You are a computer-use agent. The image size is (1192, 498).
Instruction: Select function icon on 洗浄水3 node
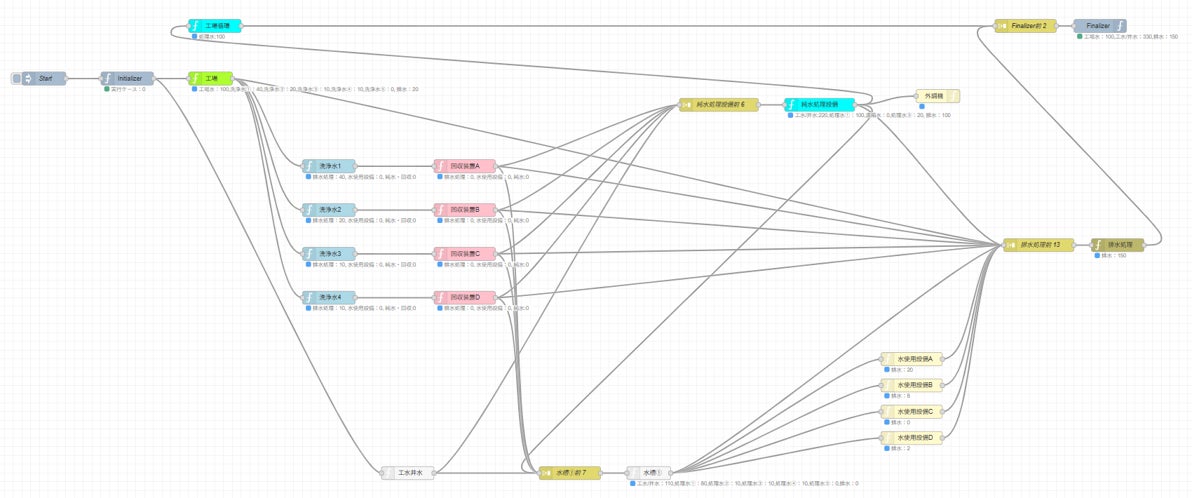(x=309, y=253)
